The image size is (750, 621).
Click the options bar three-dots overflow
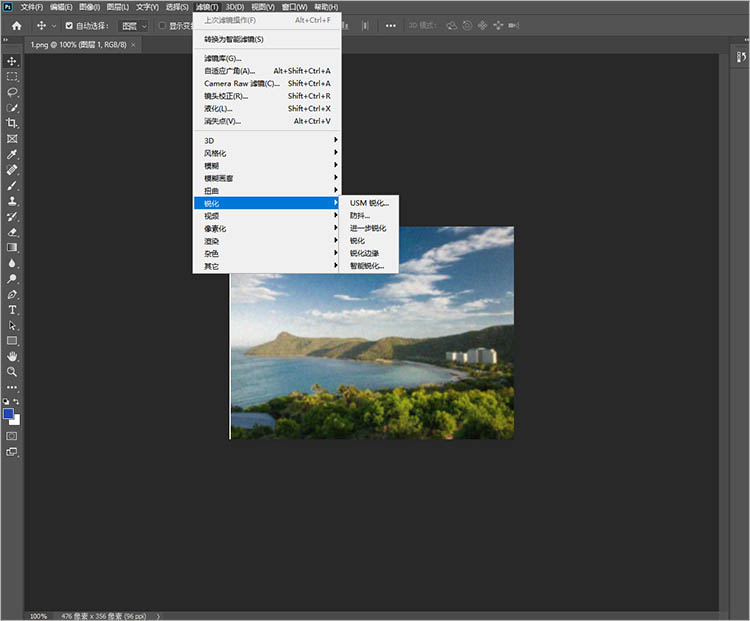point(391,26)
